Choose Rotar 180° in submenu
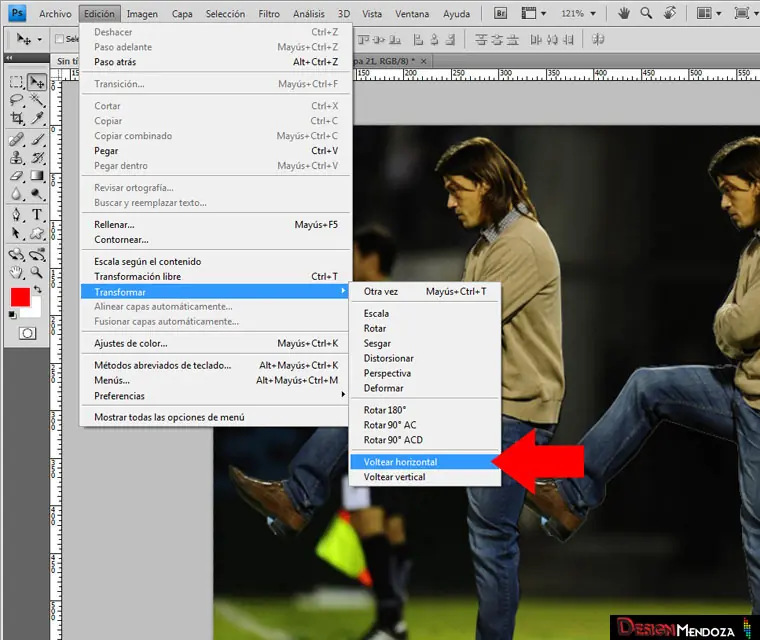Viewport: 760px width, 640px height. click(x=425, y=410)
